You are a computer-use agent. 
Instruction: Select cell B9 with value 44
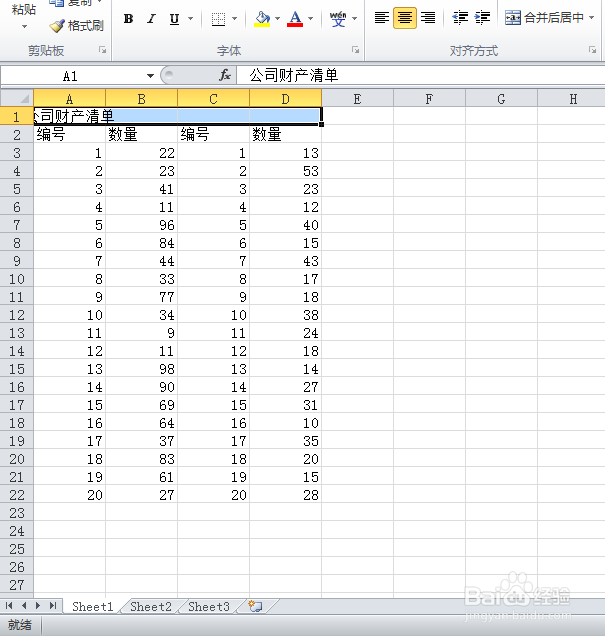(142, 261)
